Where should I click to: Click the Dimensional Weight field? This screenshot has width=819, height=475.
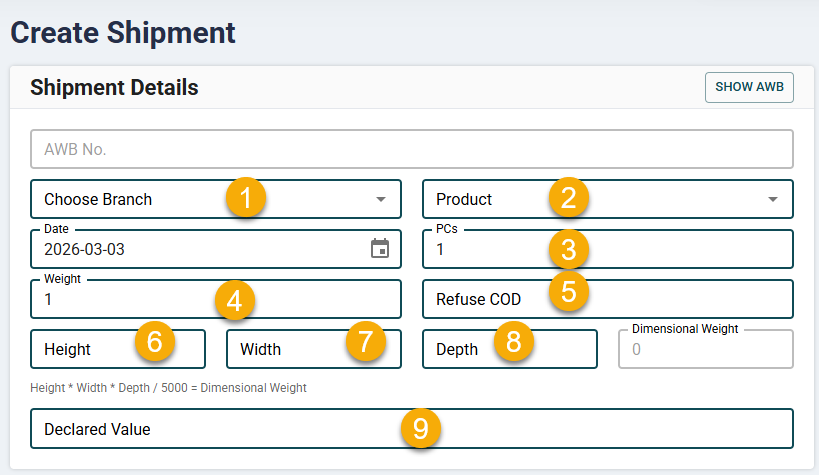point(705,350)
